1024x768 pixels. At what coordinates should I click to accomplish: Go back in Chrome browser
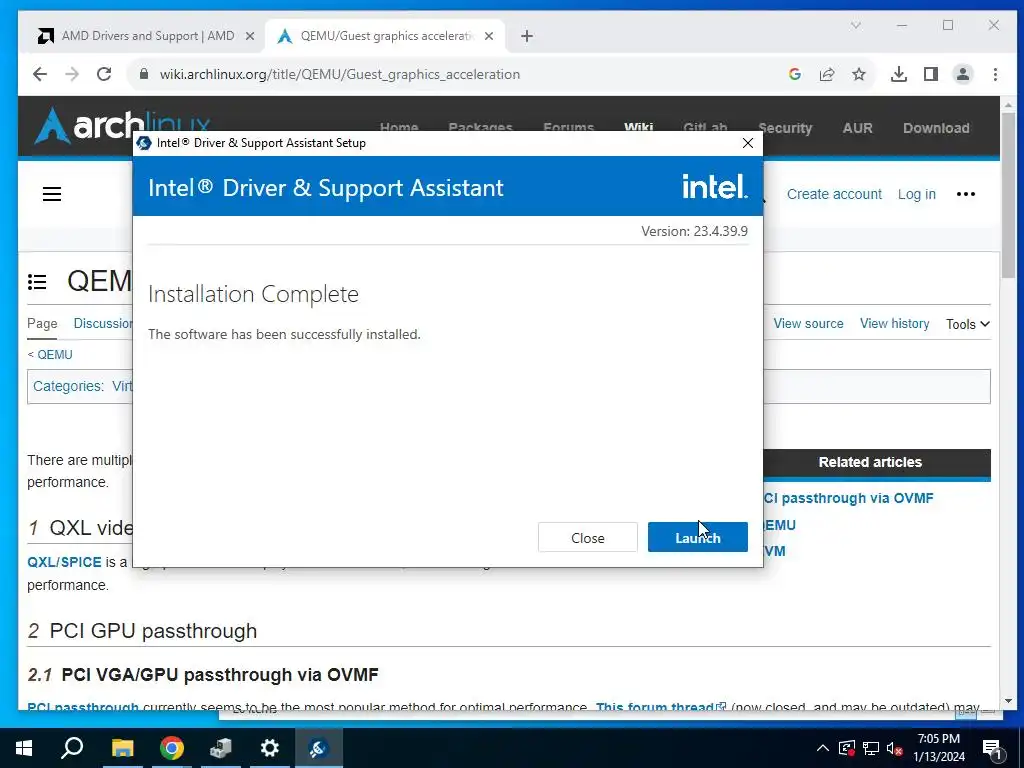click(40, 74)
